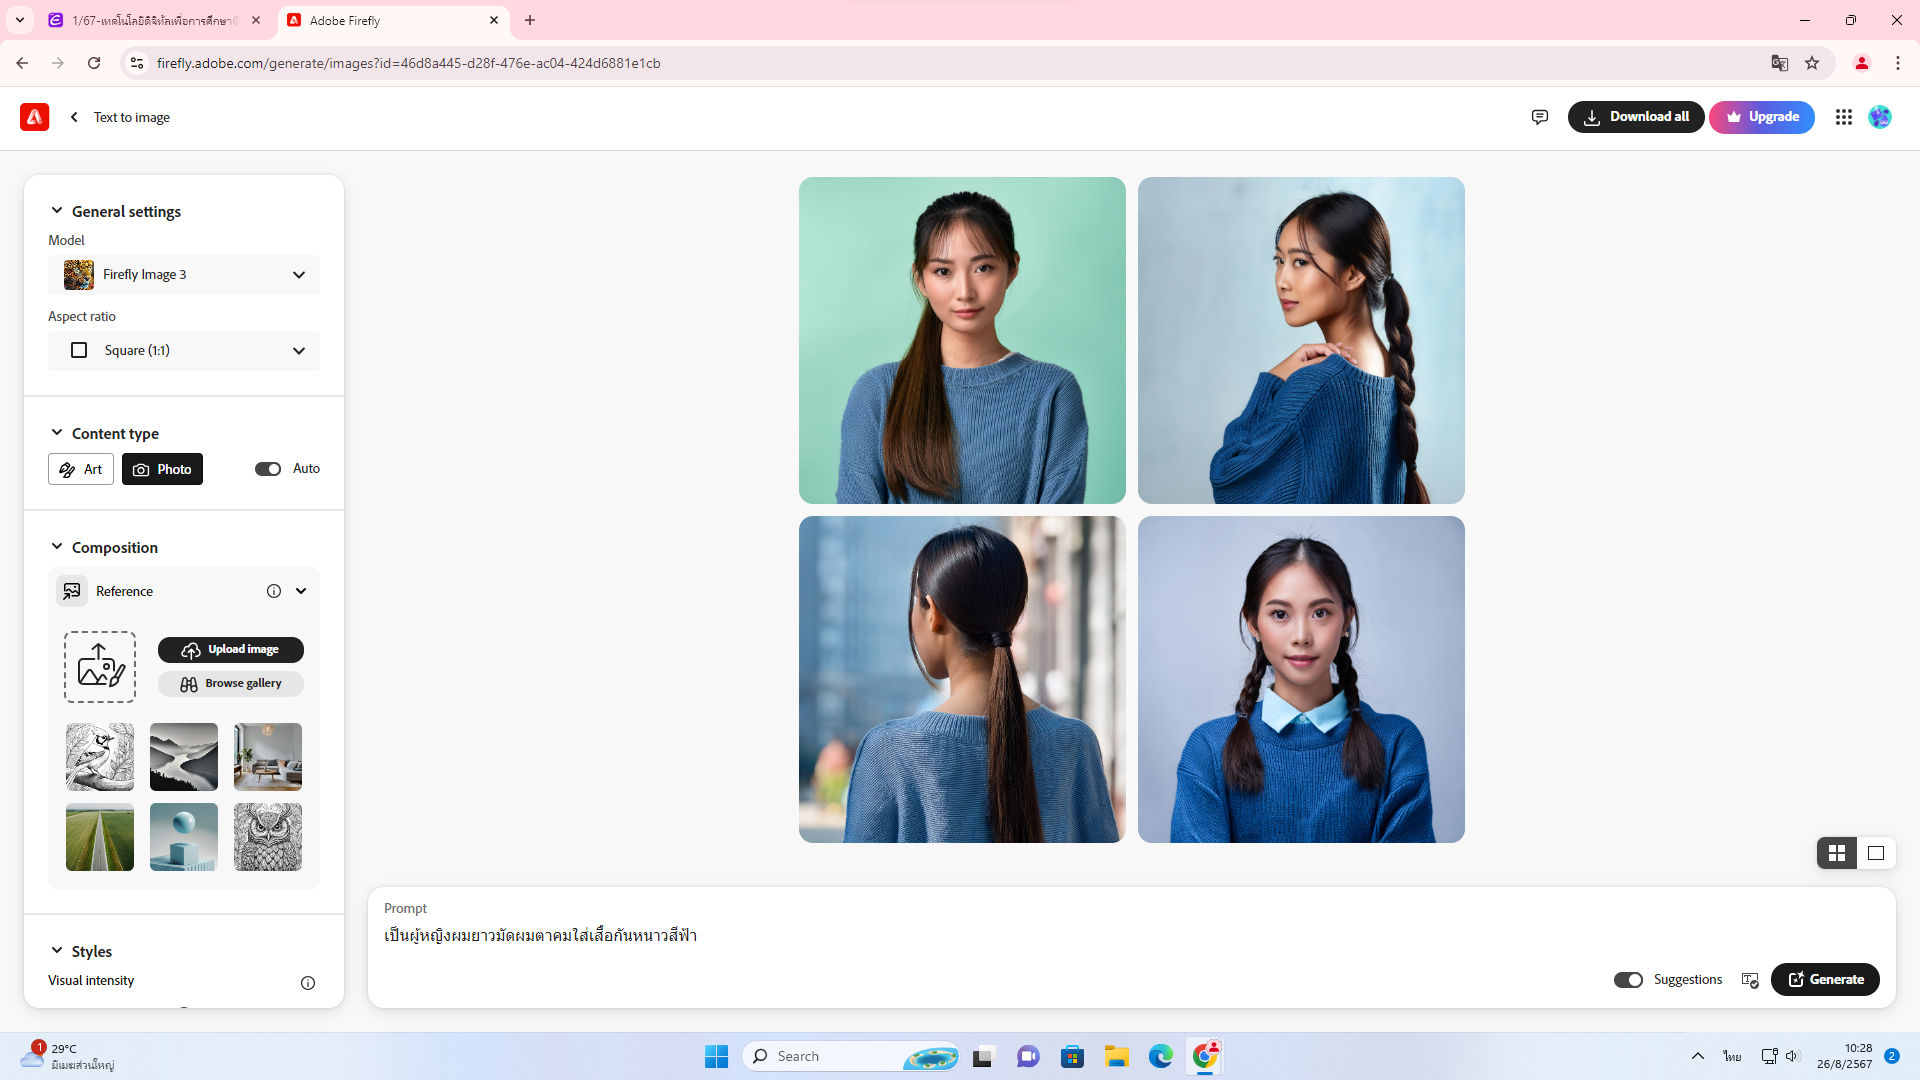Click the Adobe Firefly home logo
The image size is (1920, 1080).
click(x=34, y=117)
